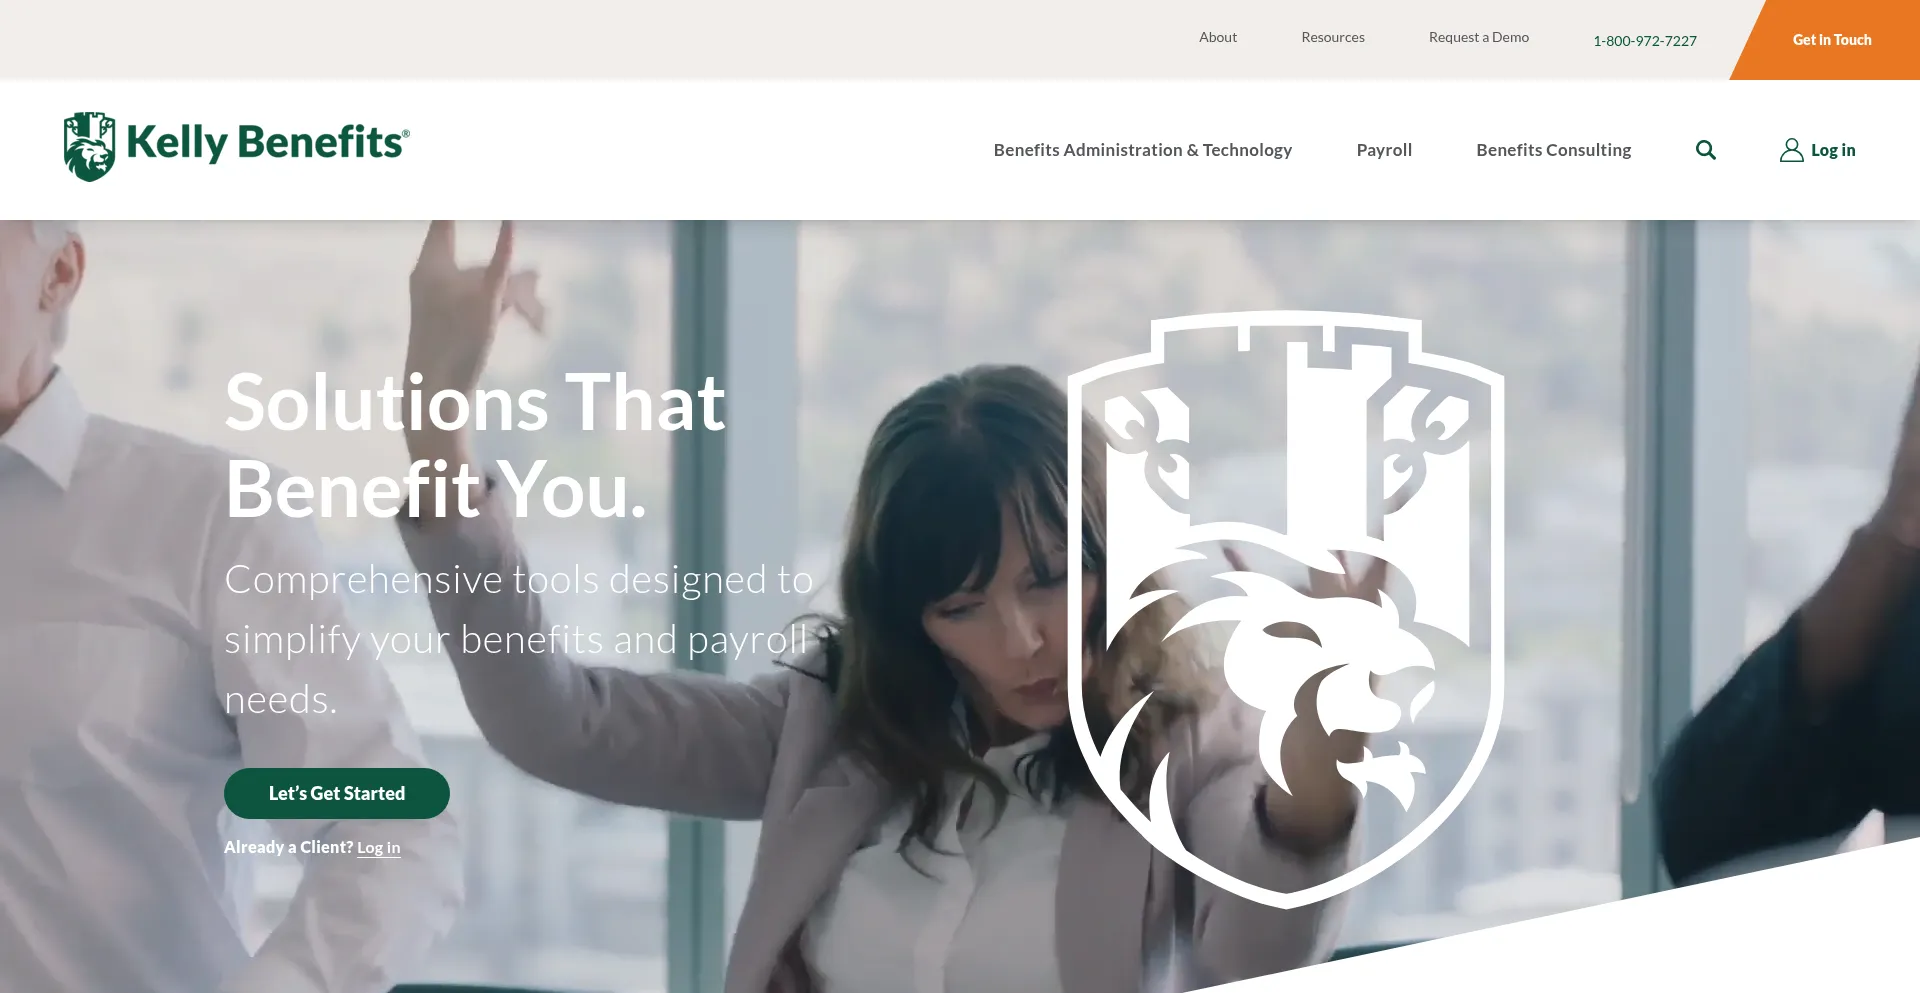
Task: Click the user profile icon beside Log in
Action: 1791,150
